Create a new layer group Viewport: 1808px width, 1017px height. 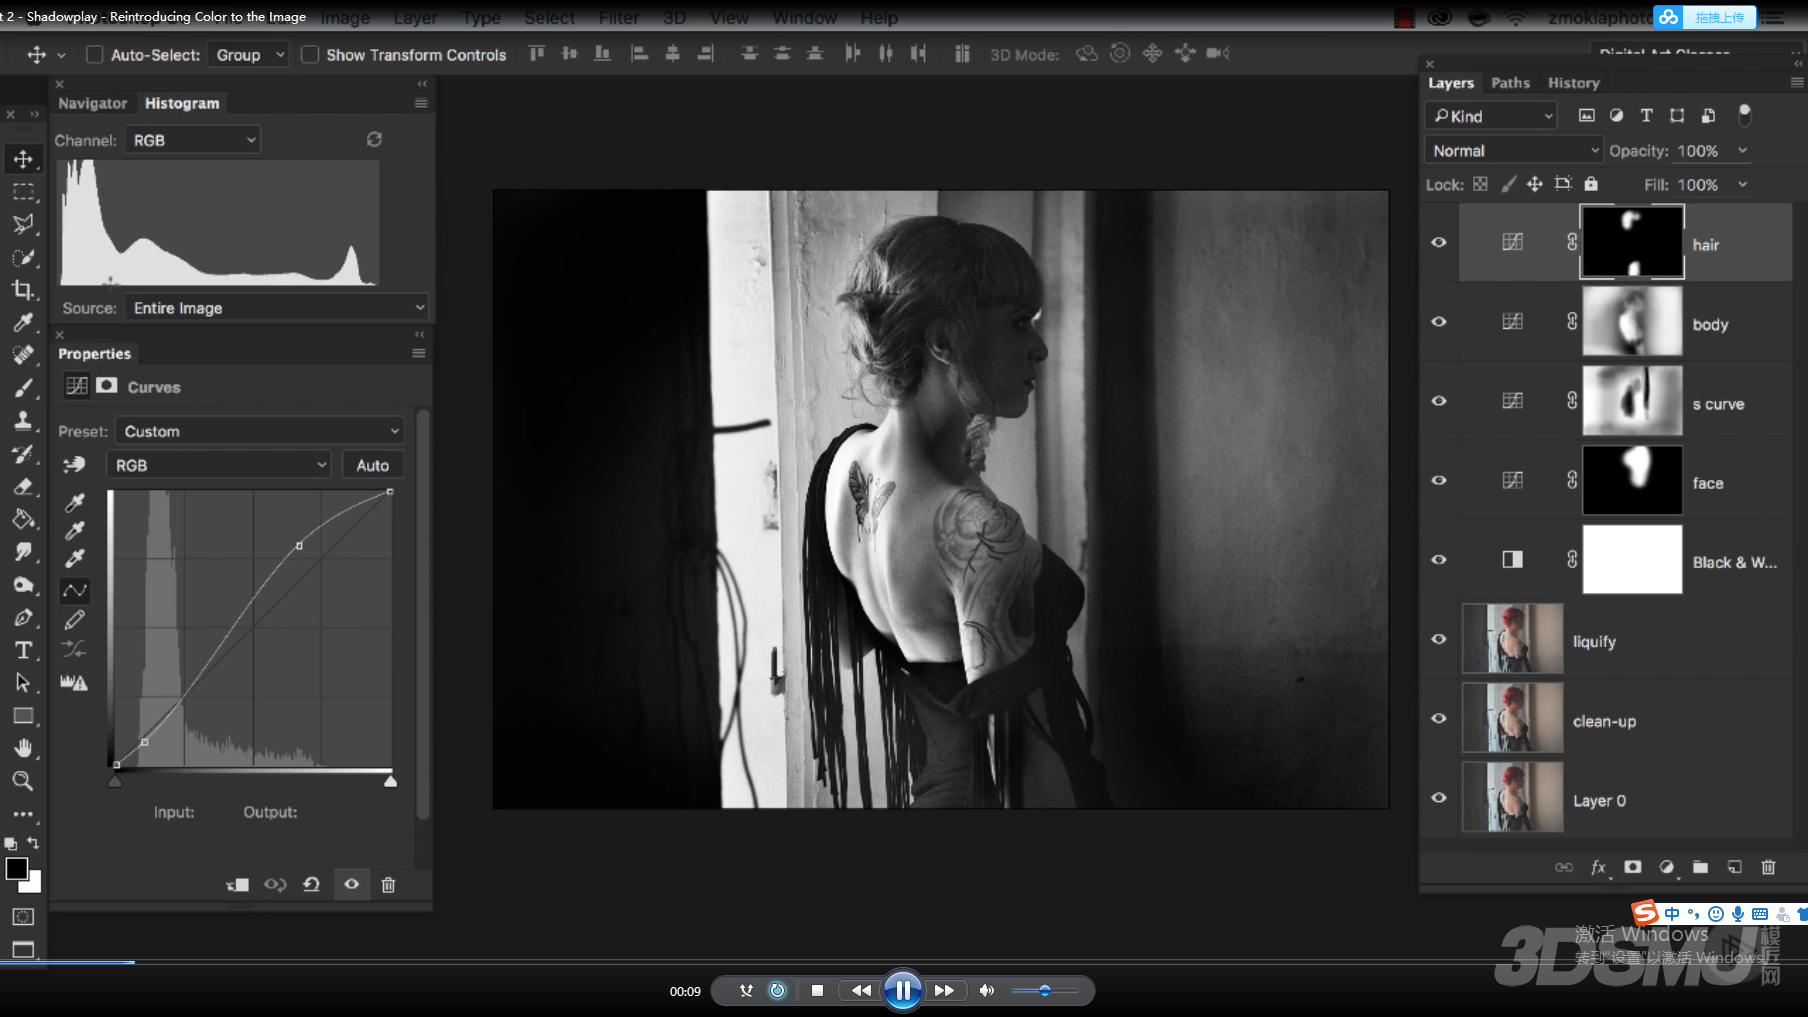[1700, 867]
